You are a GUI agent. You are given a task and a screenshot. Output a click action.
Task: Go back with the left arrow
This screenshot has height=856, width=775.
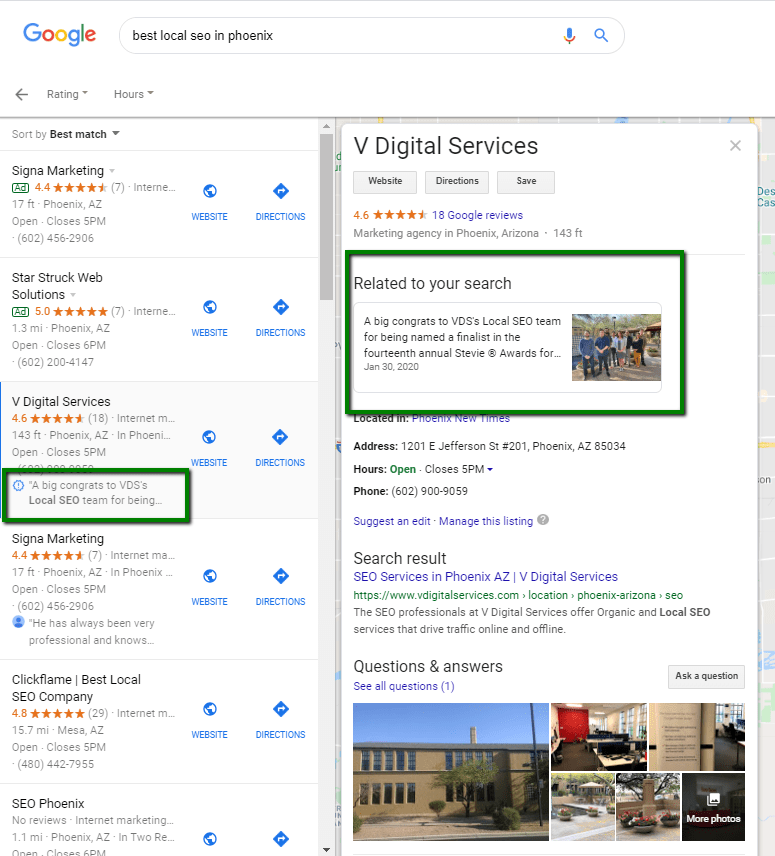[21, 94]
